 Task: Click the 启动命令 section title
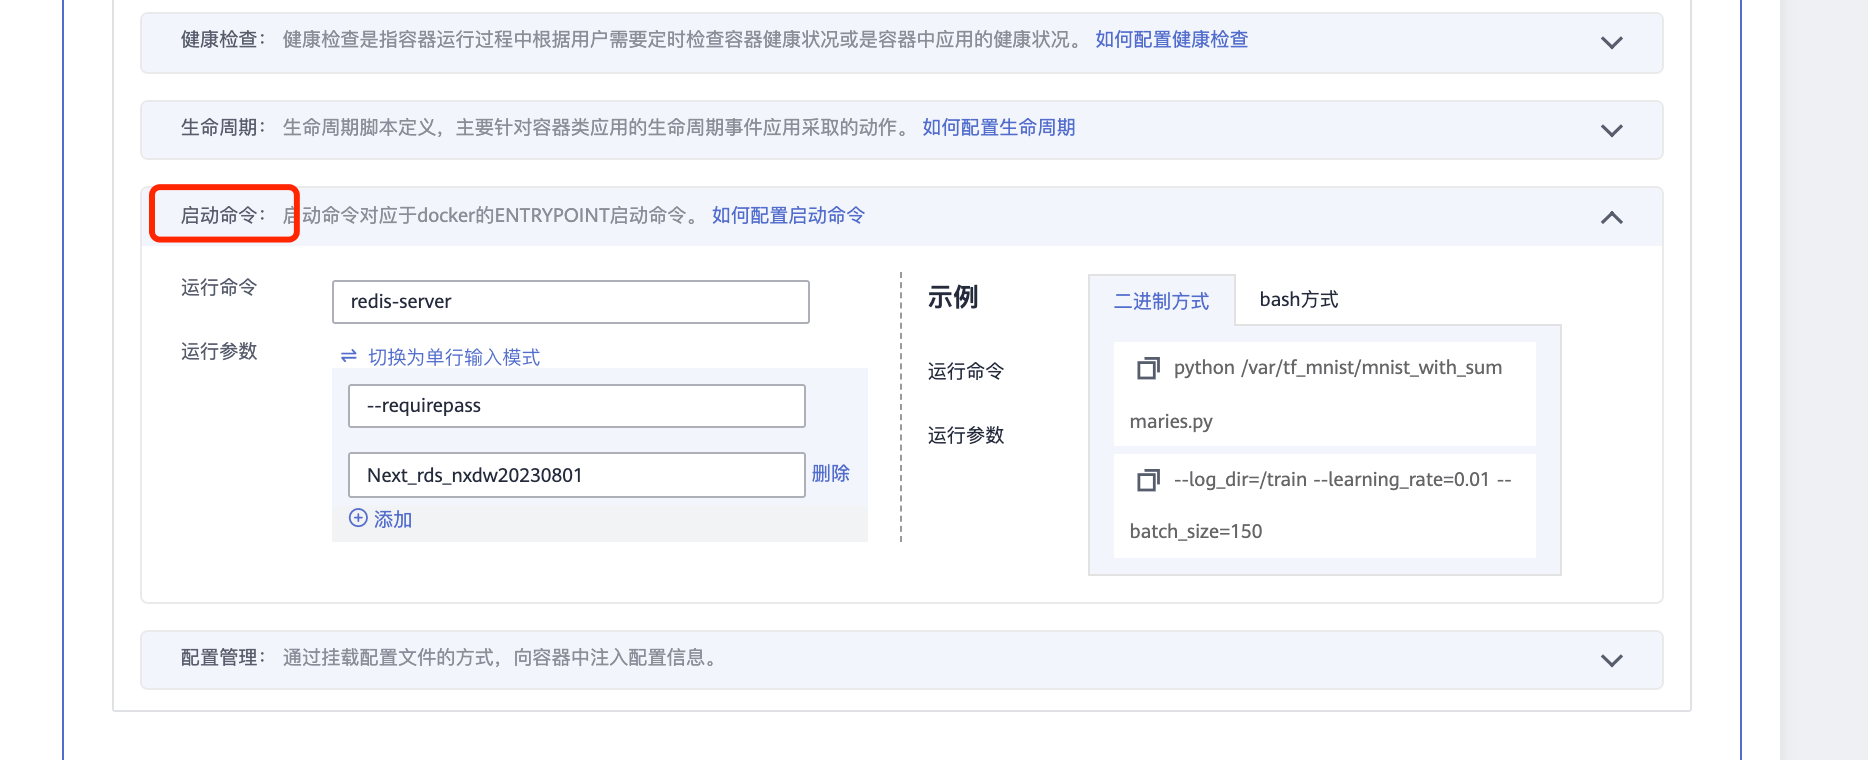point(222,215)
